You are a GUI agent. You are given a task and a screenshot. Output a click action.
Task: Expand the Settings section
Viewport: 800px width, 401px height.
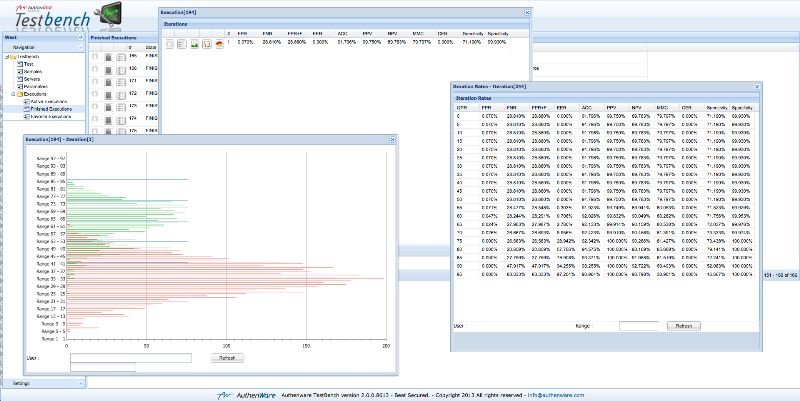tap(80, 383)
